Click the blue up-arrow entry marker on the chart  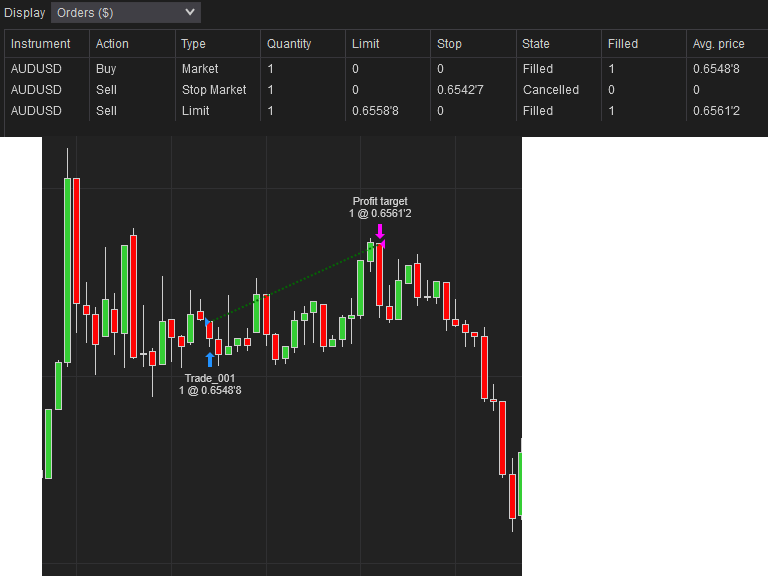pos(210,360)
